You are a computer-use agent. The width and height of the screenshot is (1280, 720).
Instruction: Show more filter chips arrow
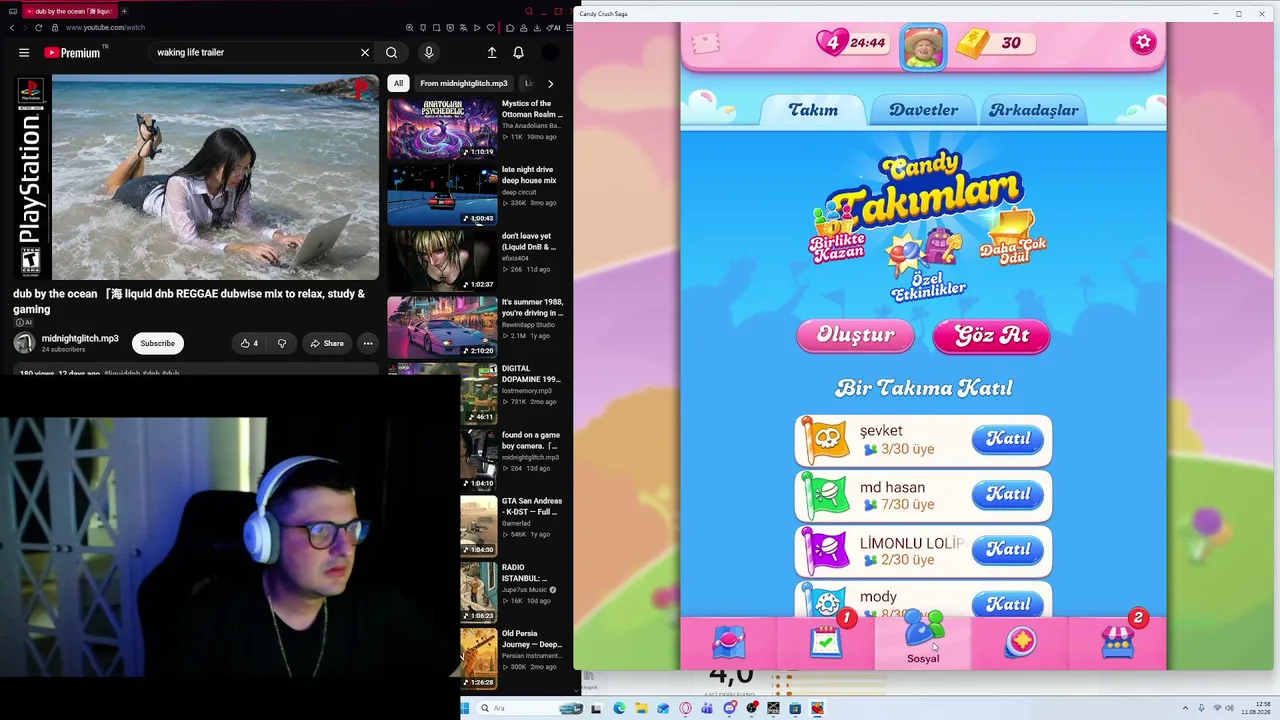pos(550,83)
